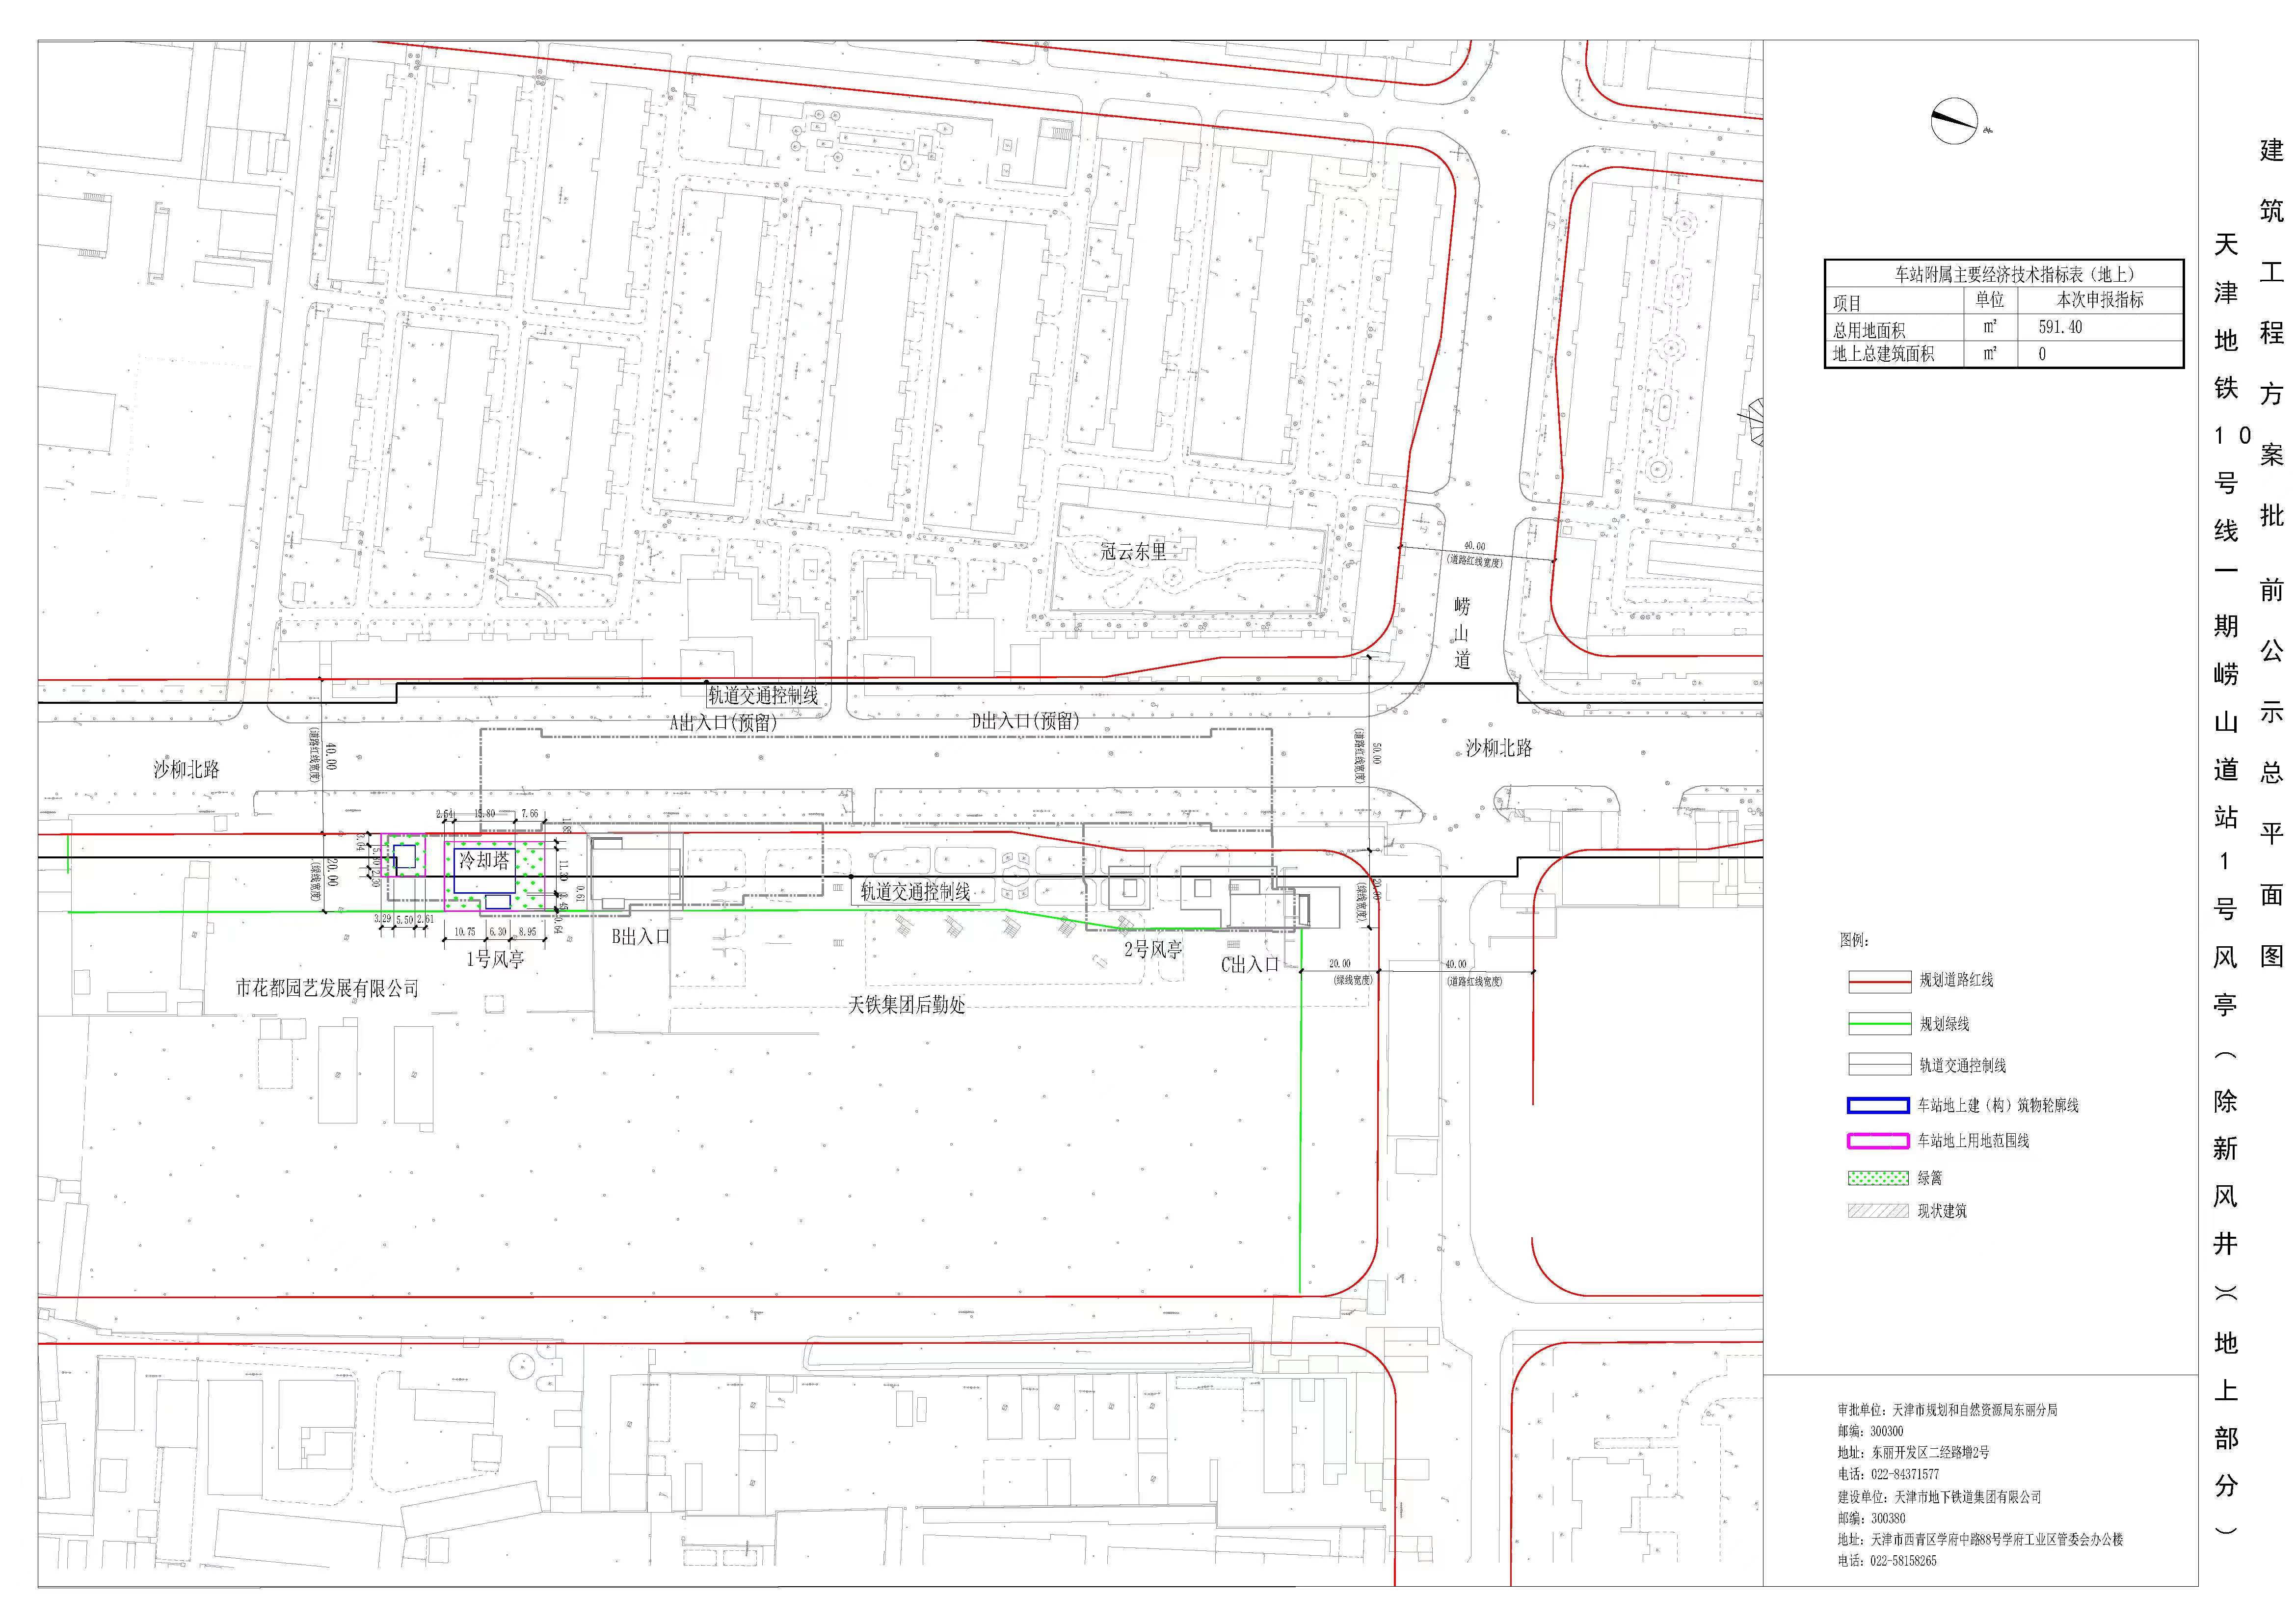Screen dimensions: 2296x1624
Task: Click the hatched 现状建筑 legend pattern
Action: tap(1878, 1211)
